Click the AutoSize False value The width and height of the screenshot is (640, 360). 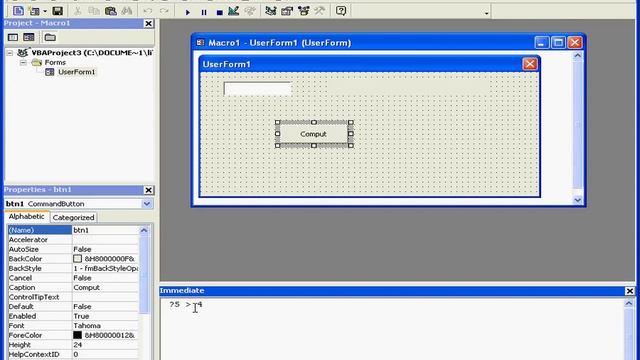(x=105, y=249)
